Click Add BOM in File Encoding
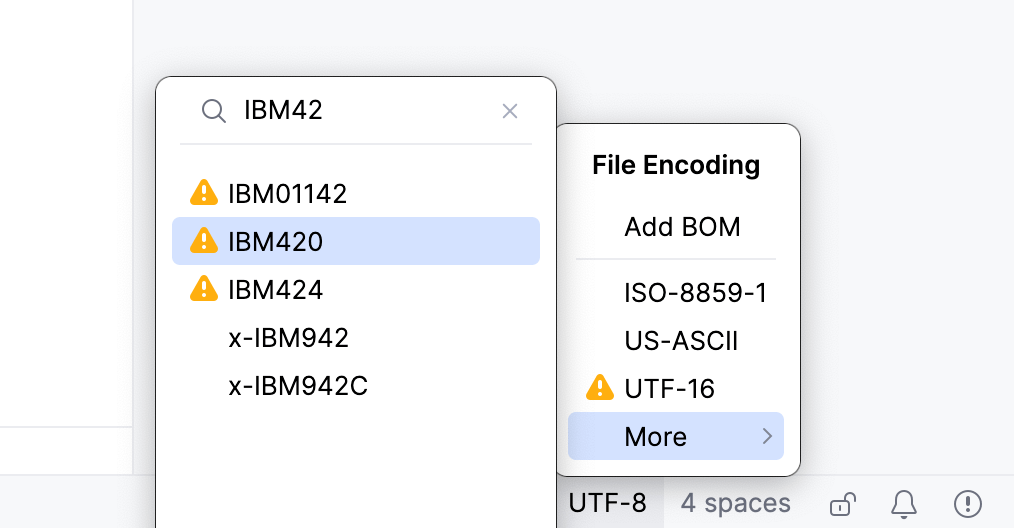Image resolution: width=1014 pixels, height=528 pixels. click(x=682, y=227)
